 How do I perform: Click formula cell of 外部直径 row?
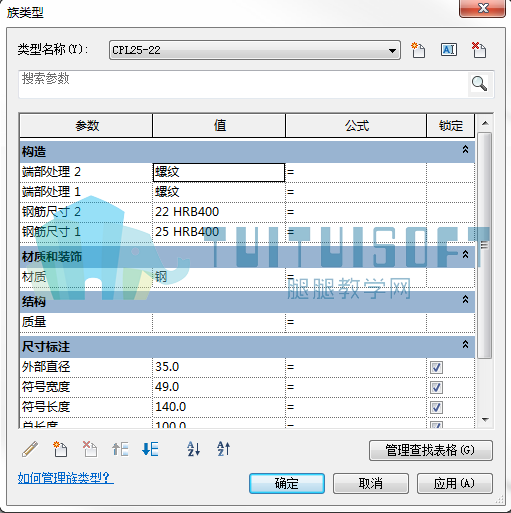(356, 367)
